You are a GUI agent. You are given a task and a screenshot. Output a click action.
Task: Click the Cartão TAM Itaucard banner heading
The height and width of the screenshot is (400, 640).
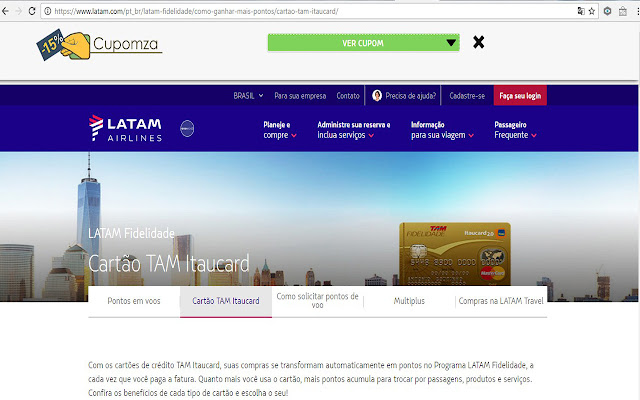pos(169,263)
